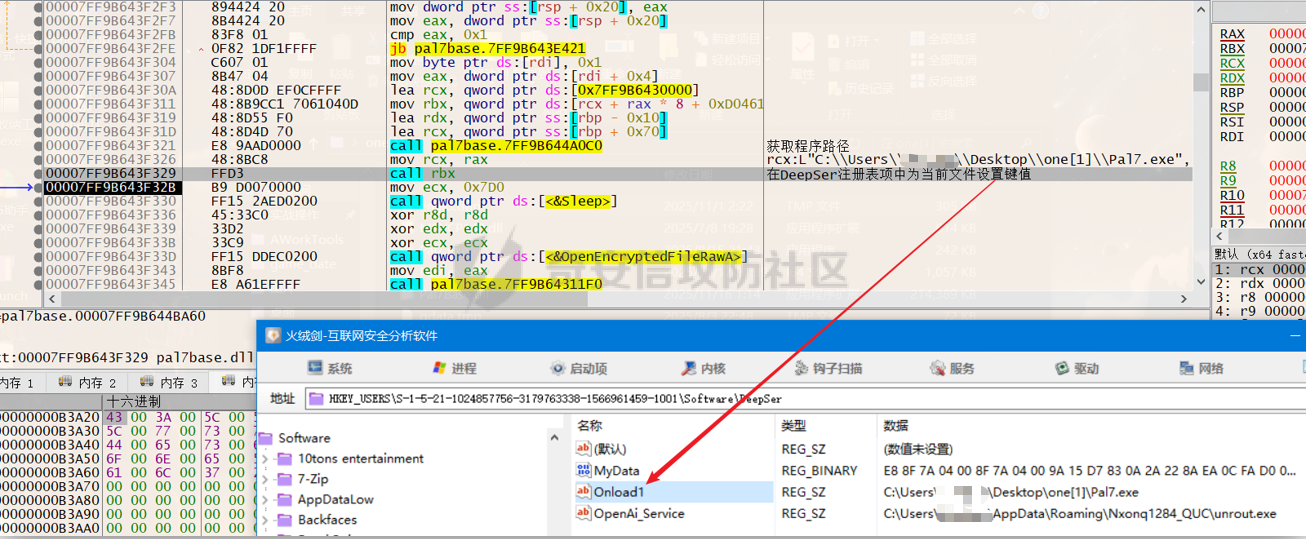This screenshot has height=539, width=1306.
Task: Click the disassembly horizontal scrollbar
Action: (x=618, y=299)
